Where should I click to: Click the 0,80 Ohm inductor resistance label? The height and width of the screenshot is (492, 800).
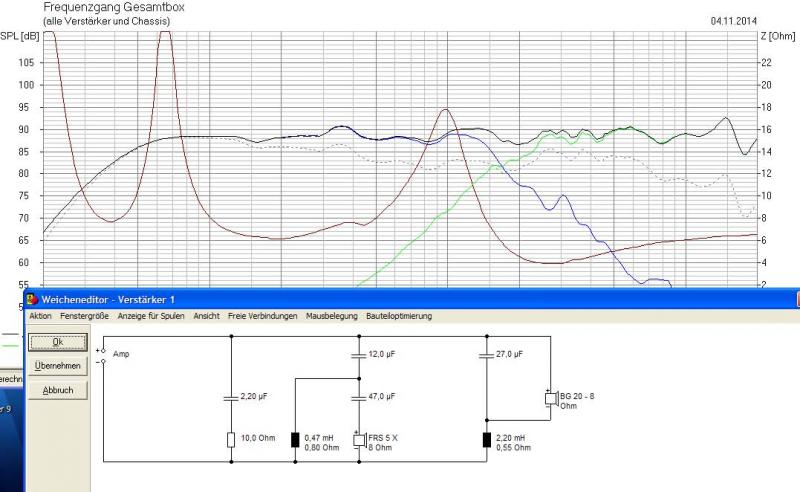[321, 448]
